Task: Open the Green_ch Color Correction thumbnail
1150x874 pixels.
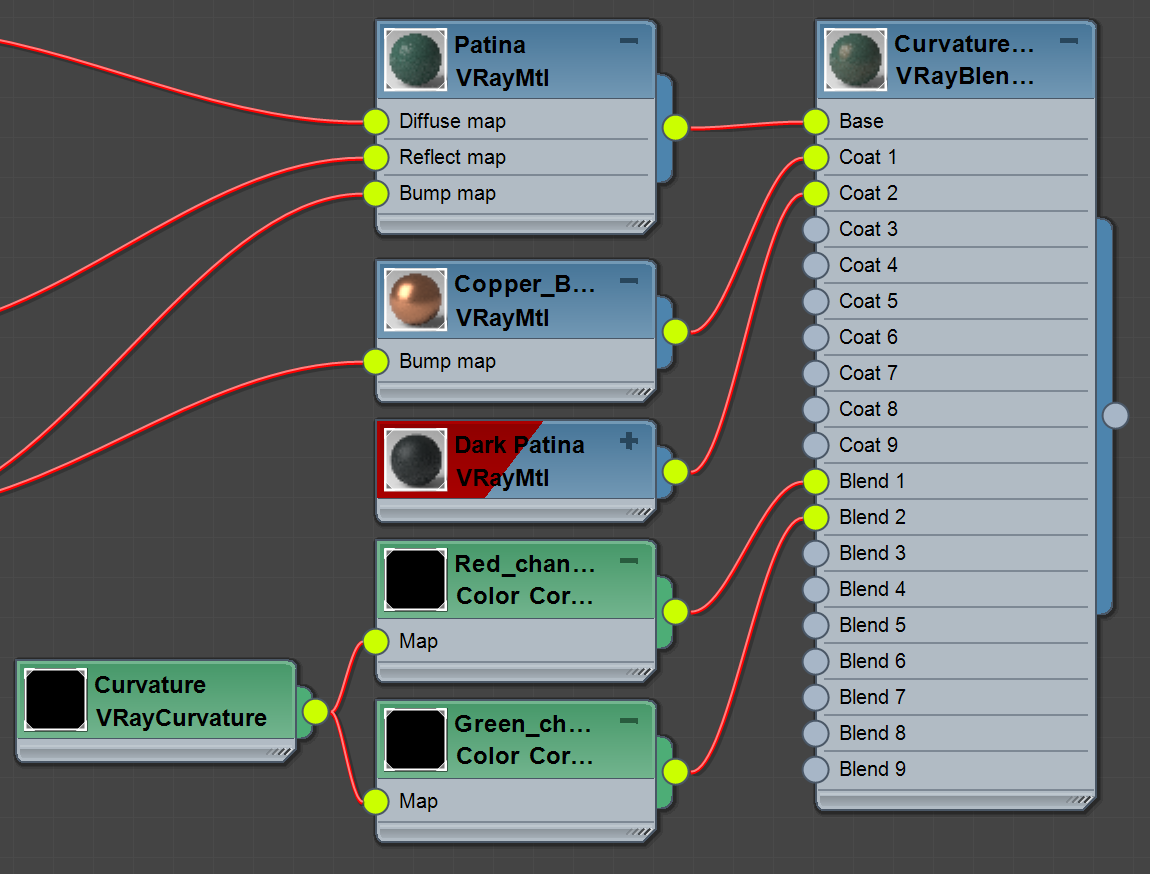Action: [414, 739]
